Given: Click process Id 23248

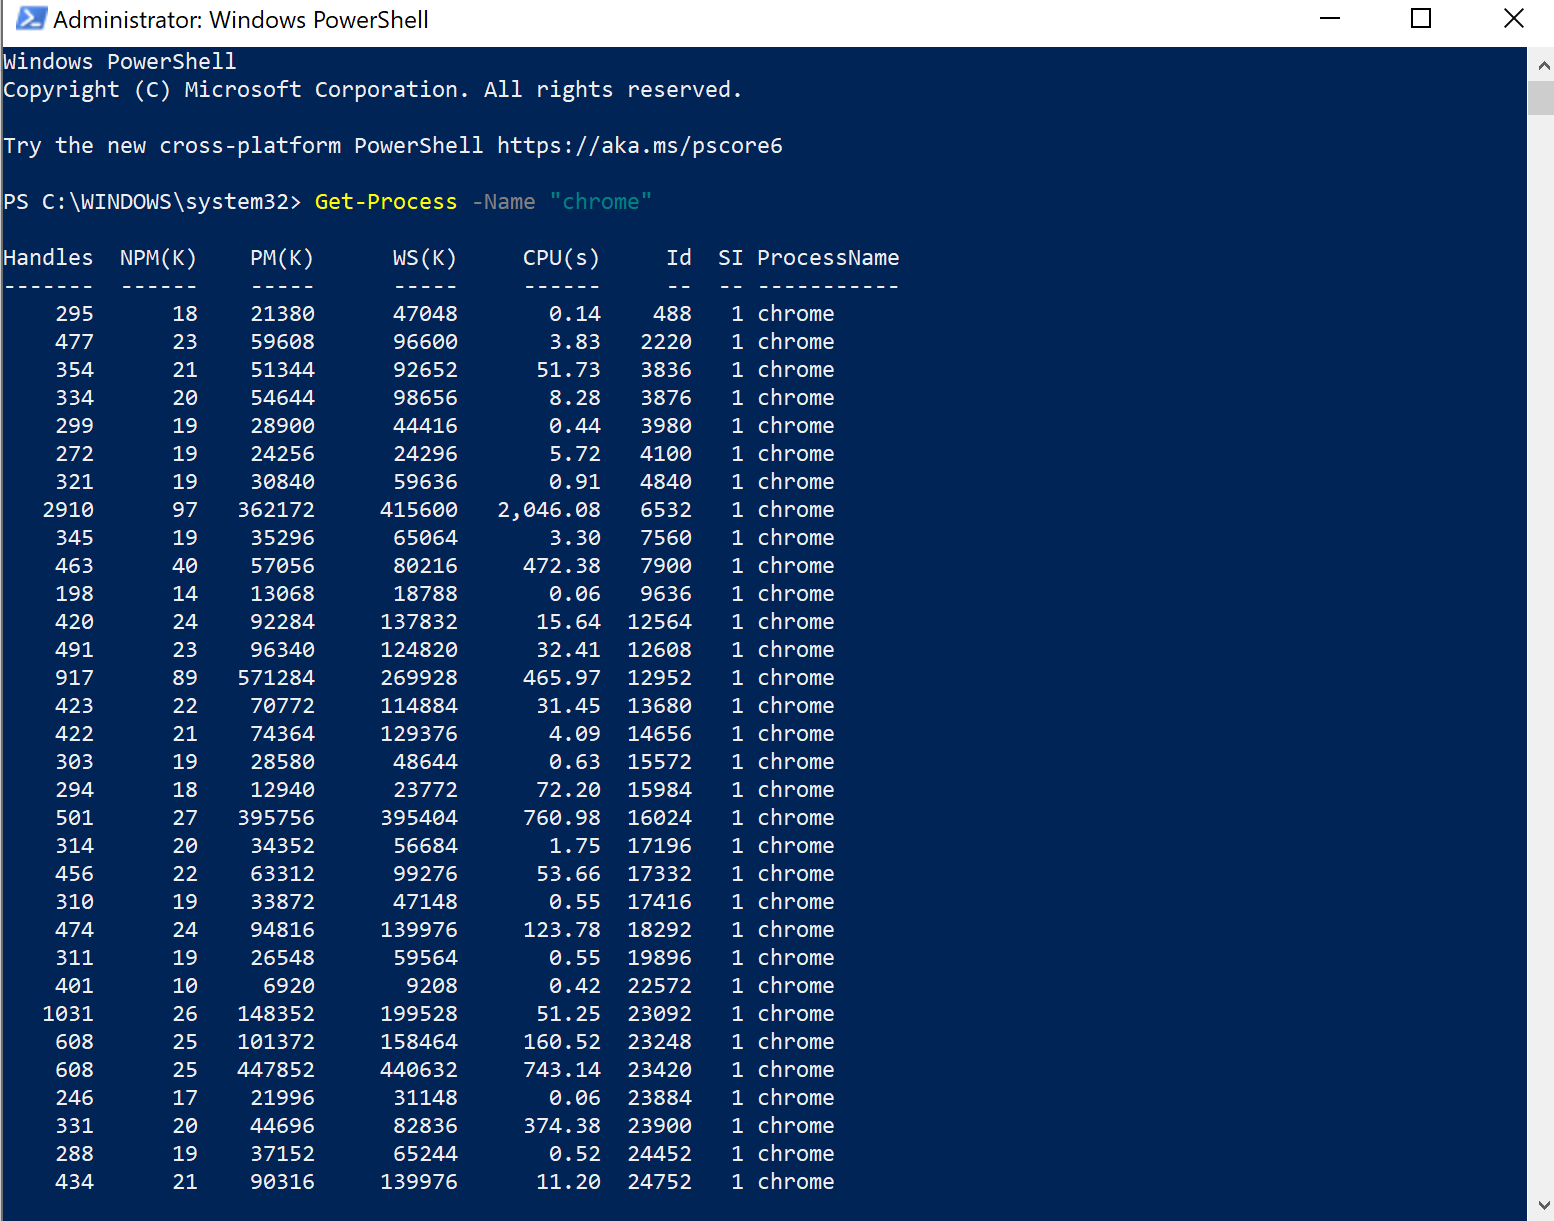Looking at the screenshot, I should click(x=659, y=1042).
